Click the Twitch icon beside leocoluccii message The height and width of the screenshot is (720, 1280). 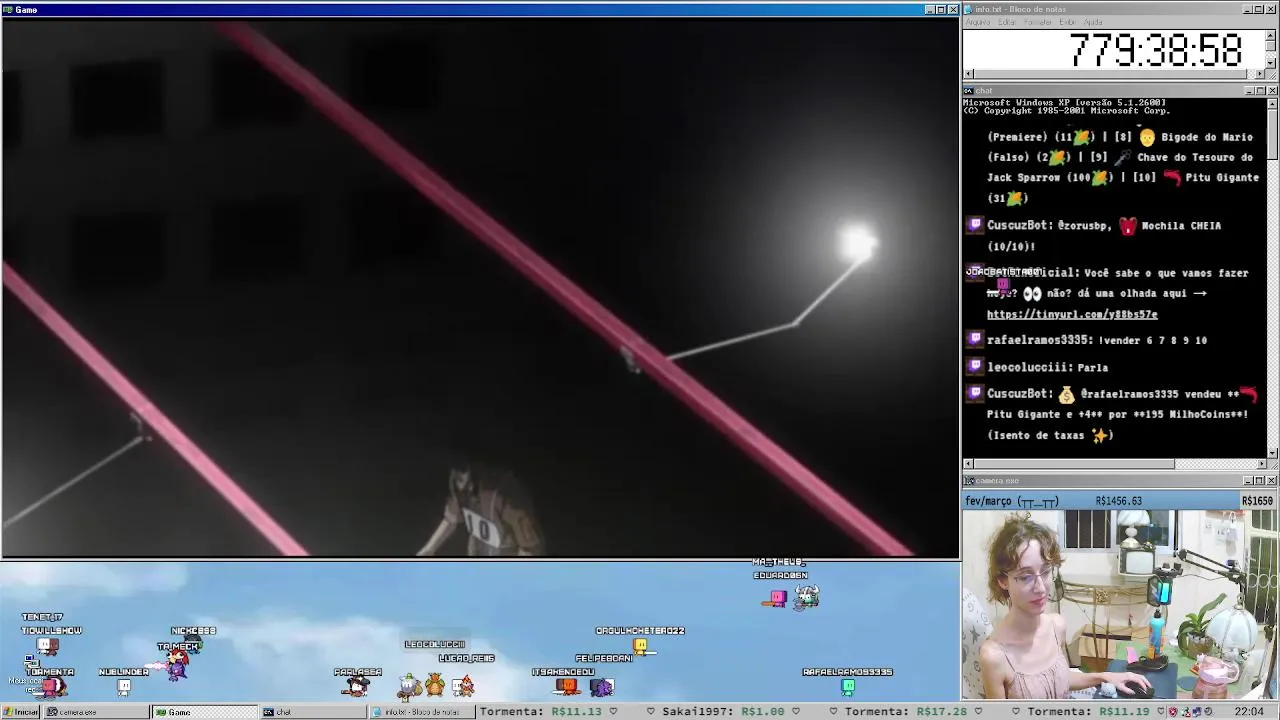975,367
